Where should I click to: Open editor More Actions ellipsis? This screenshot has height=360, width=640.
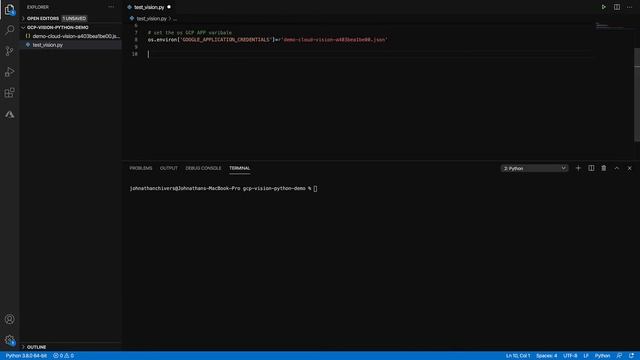pyautogui.click(x=629, y=7)
